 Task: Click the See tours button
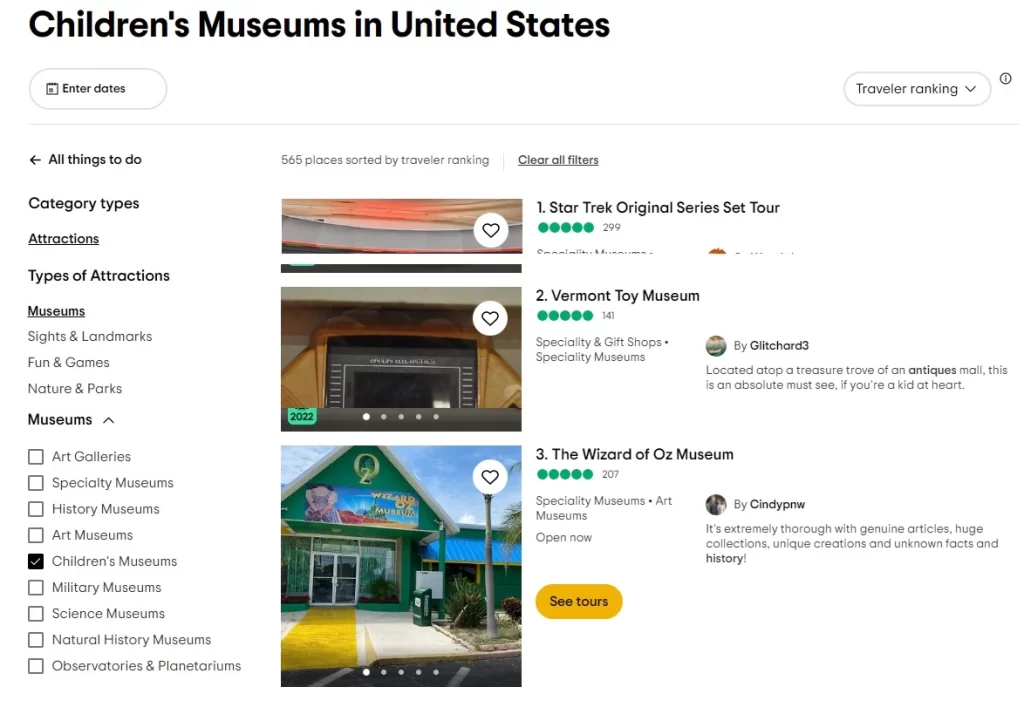click(x=579, y=601)
